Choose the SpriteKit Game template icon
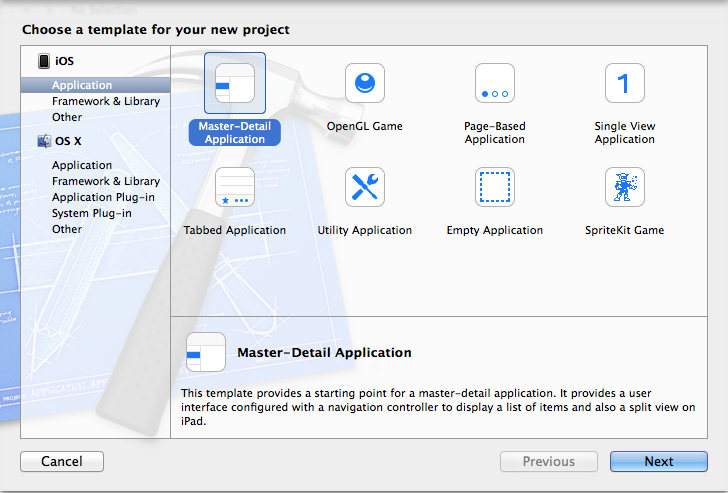 pos(625,187)
